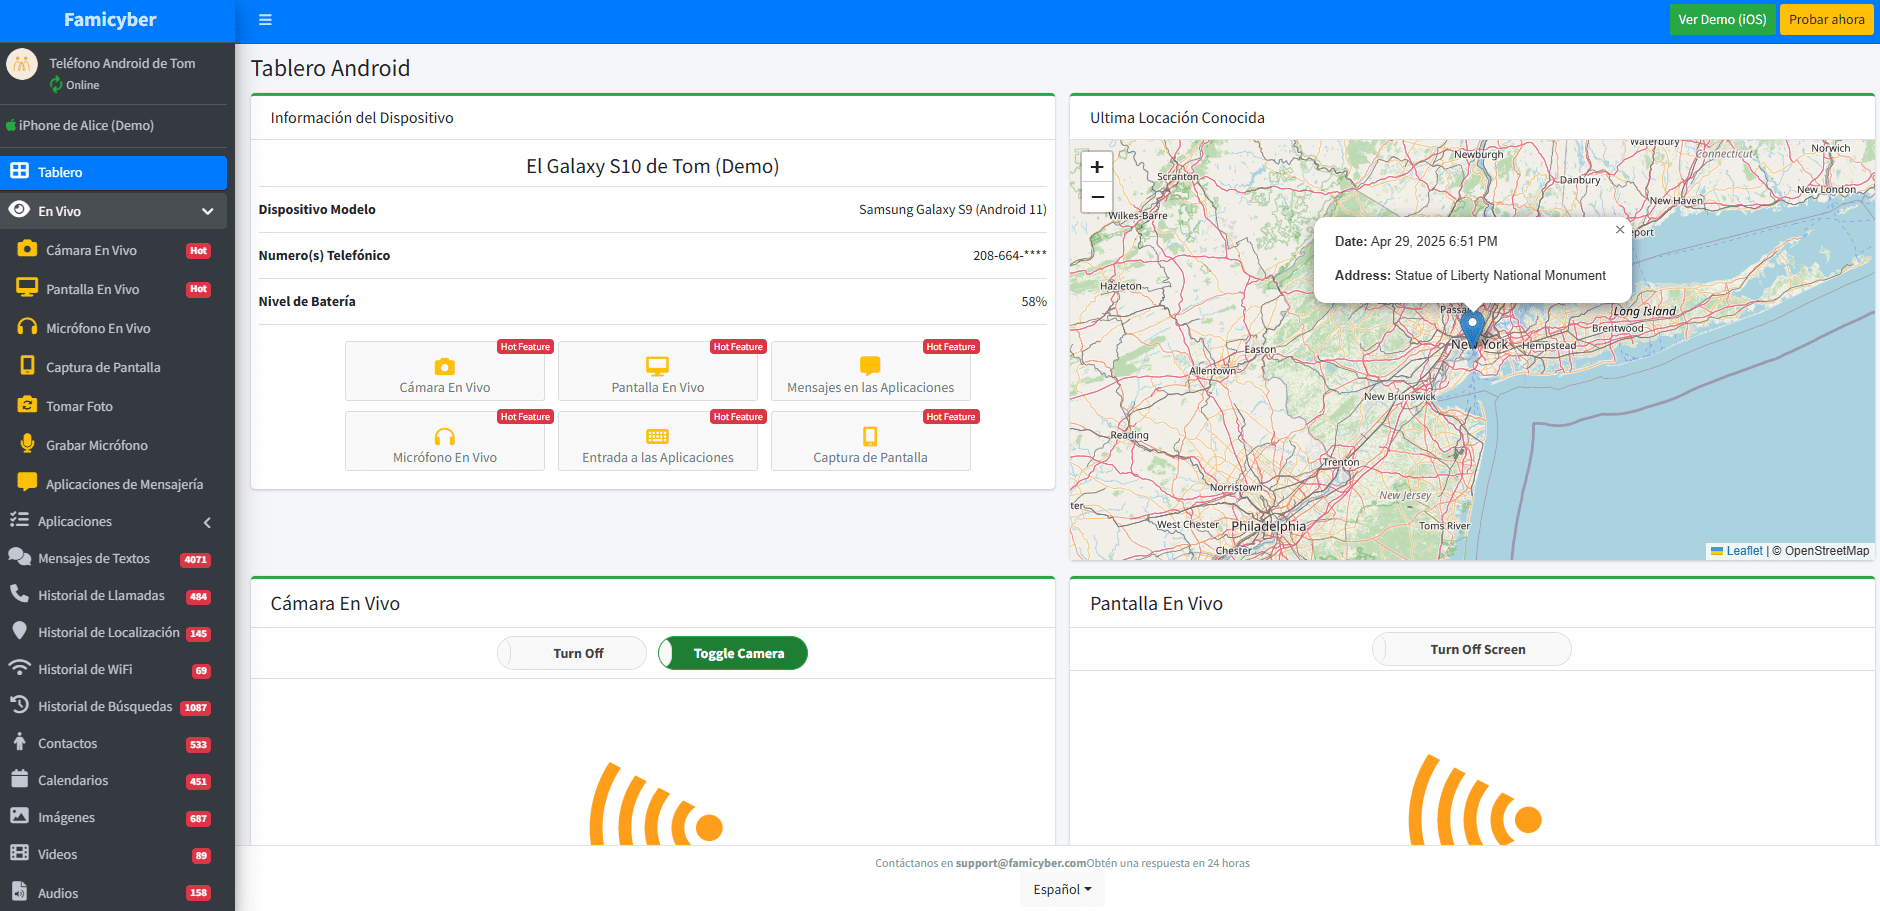Viewport: 1880px width, 911px height.
Task: Click Aplicaciones de Mensajería chat icon in sidebar
Action: (x=27, y=482)
